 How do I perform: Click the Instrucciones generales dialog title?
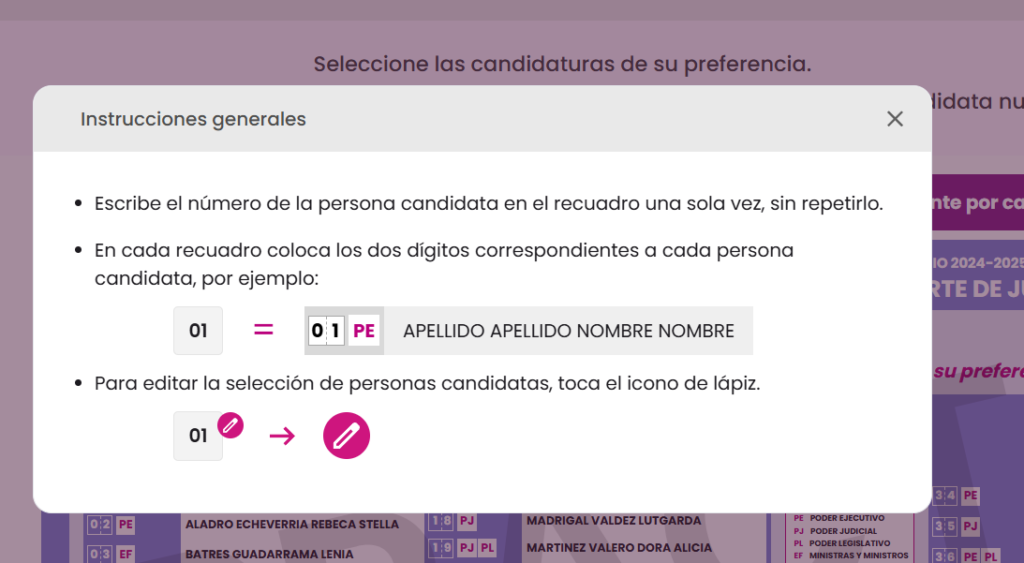click(193, 119)
